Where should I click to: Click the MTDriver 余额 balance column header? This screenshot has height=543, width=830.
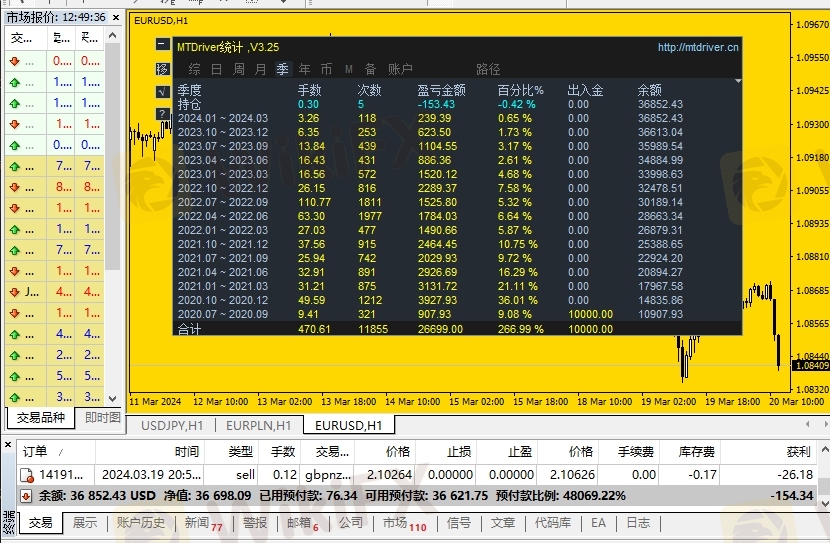649,90
